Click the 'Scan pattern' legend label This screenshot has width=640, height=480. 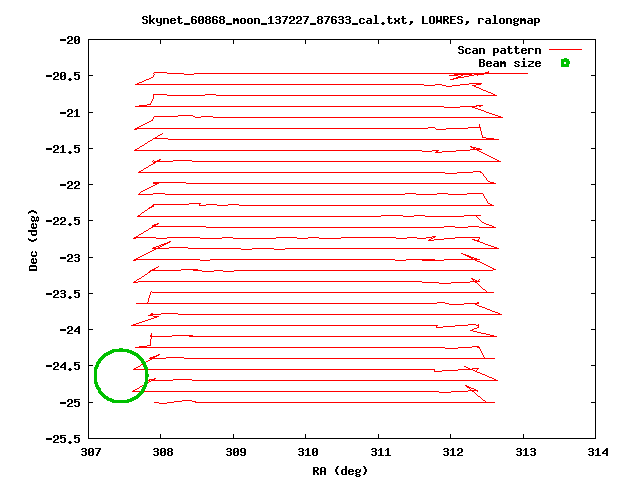[x=499, y=50]
